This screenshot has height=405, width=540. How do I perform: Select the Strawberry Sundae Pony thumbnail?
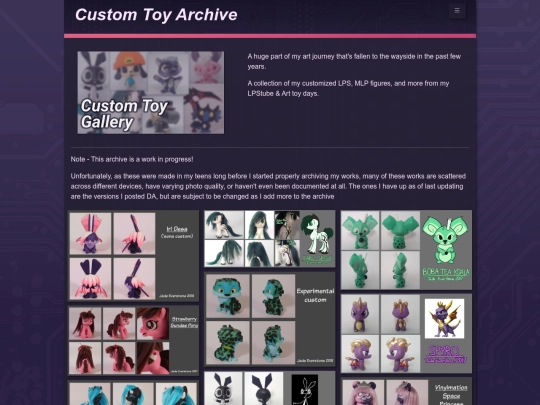133,341
